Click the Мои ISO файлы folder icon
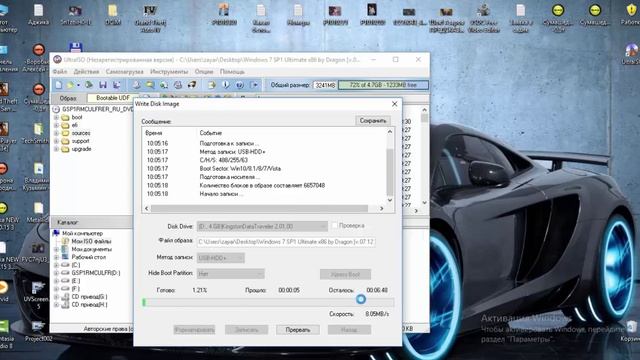640x360 pixels. click(65, 241)
